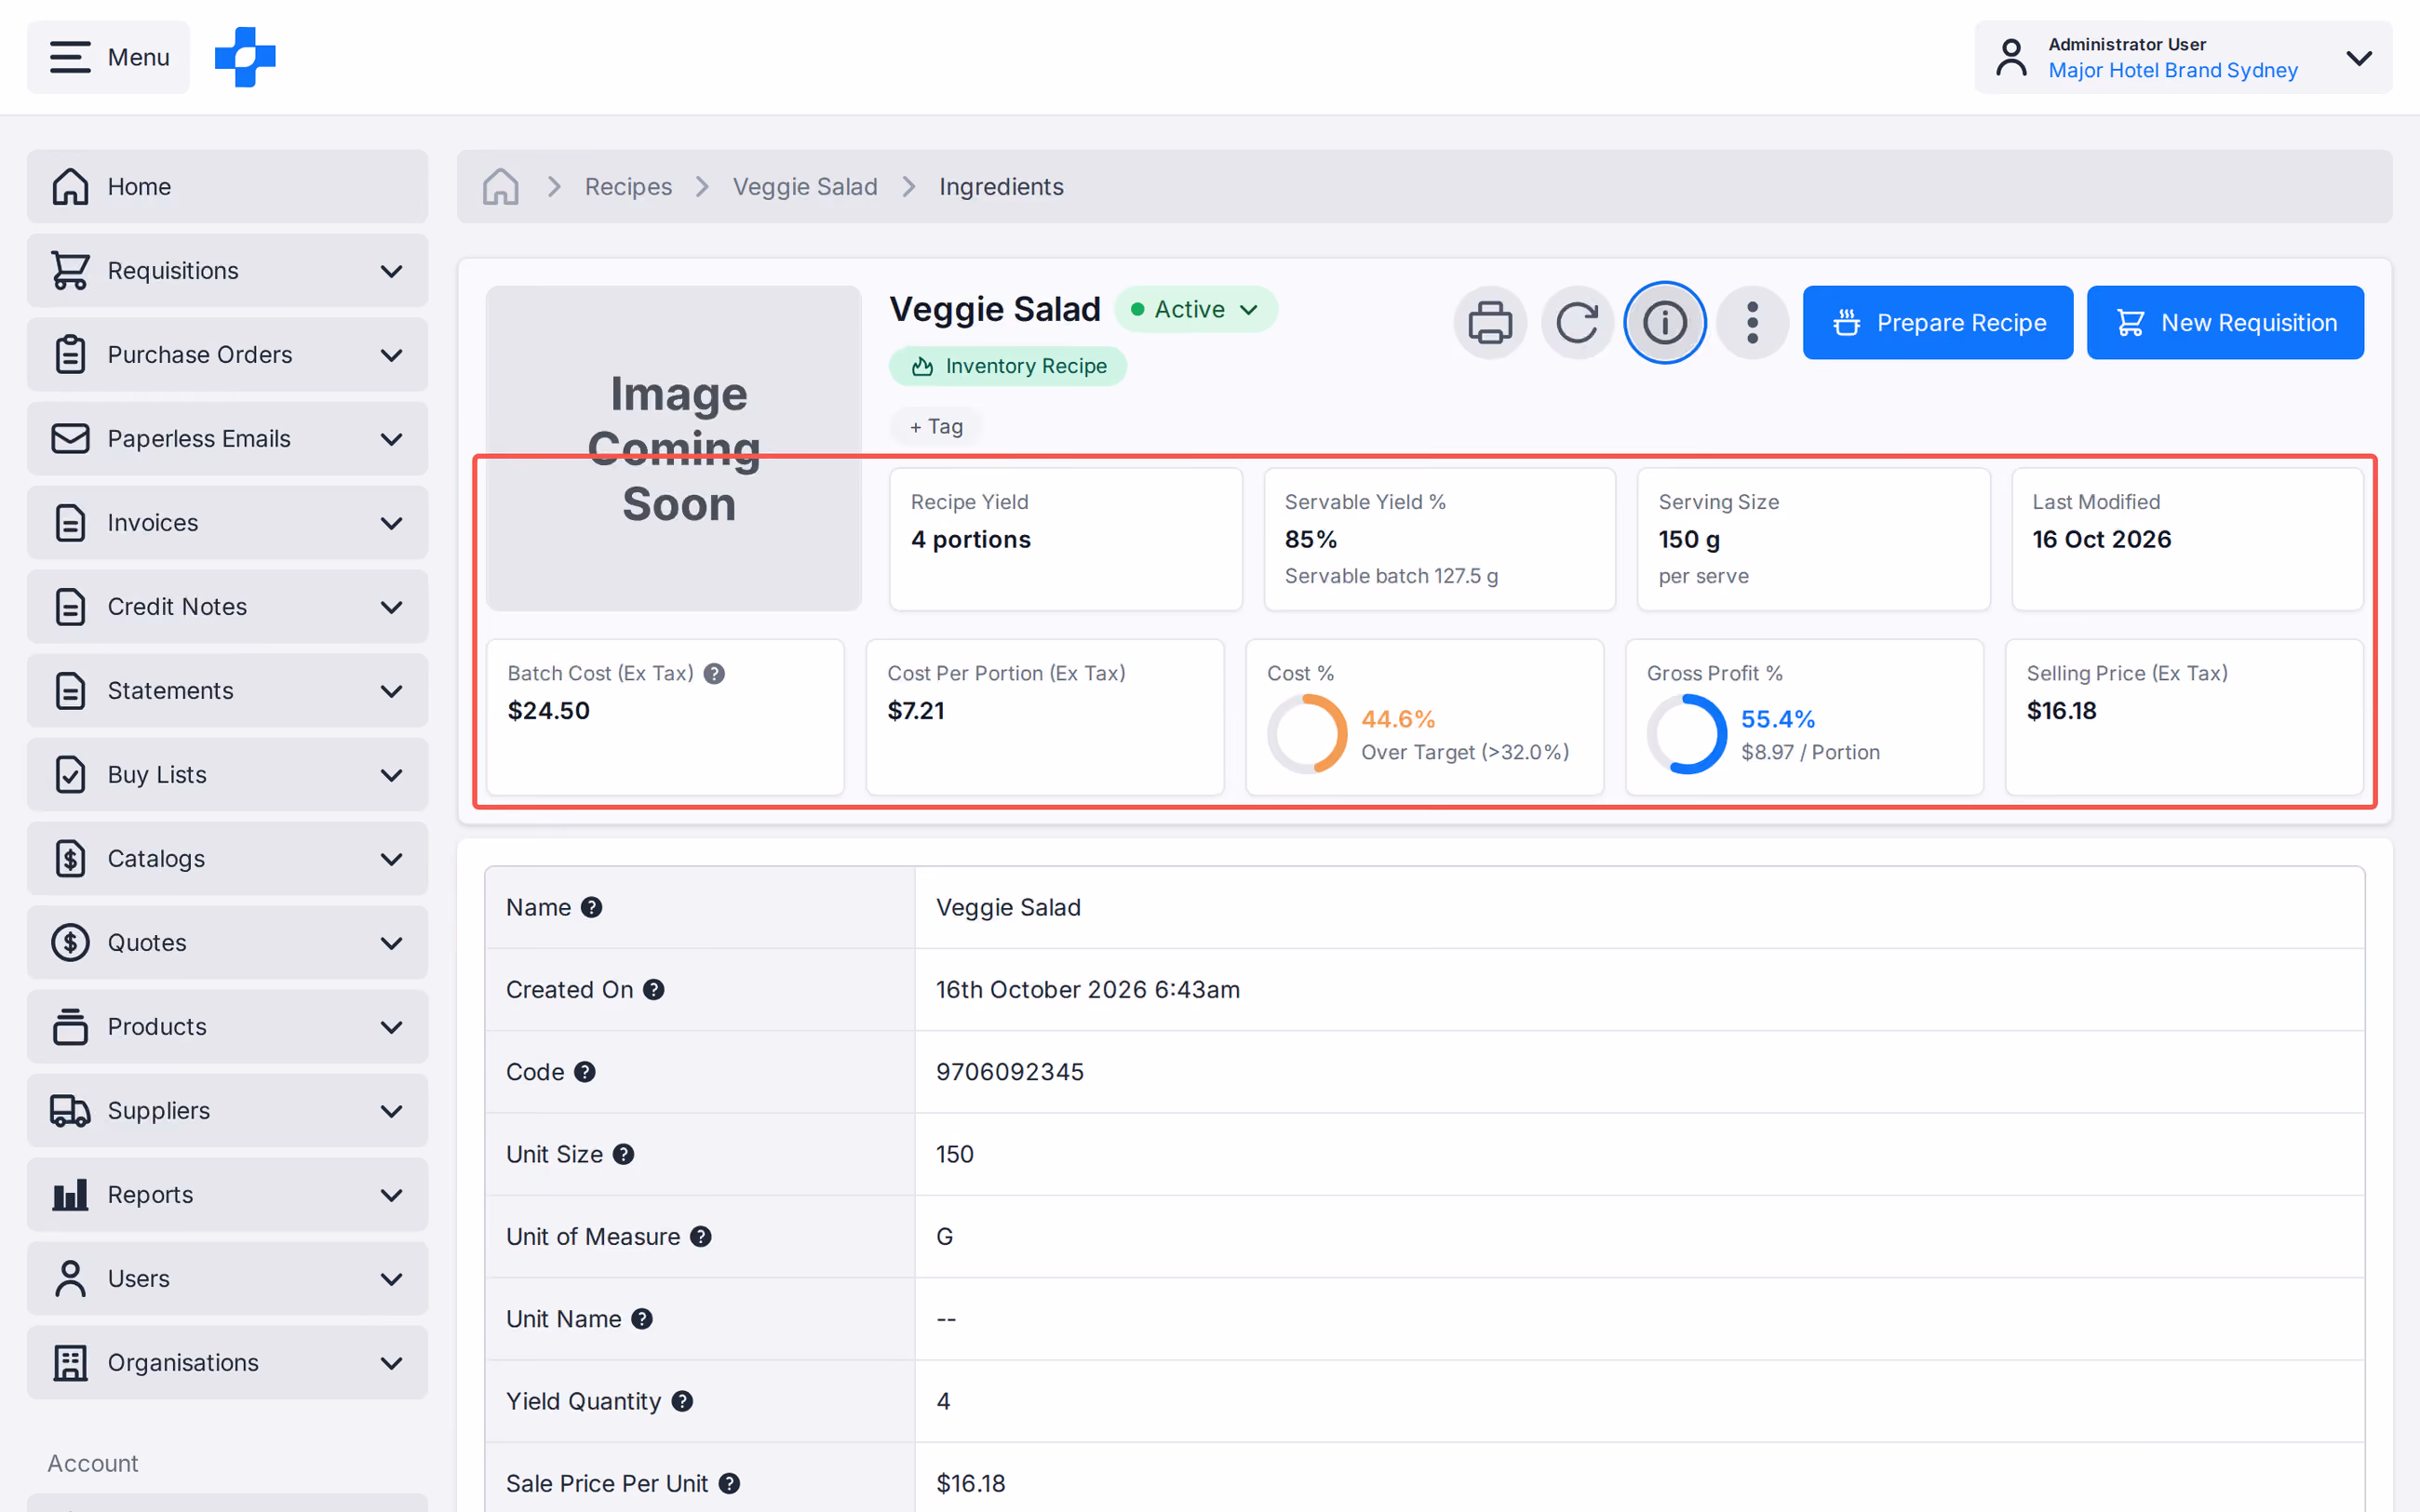Viewport: 2420px width, 1512px height.
Task: Open the Active status dropdown
Action: [1196, 309]
